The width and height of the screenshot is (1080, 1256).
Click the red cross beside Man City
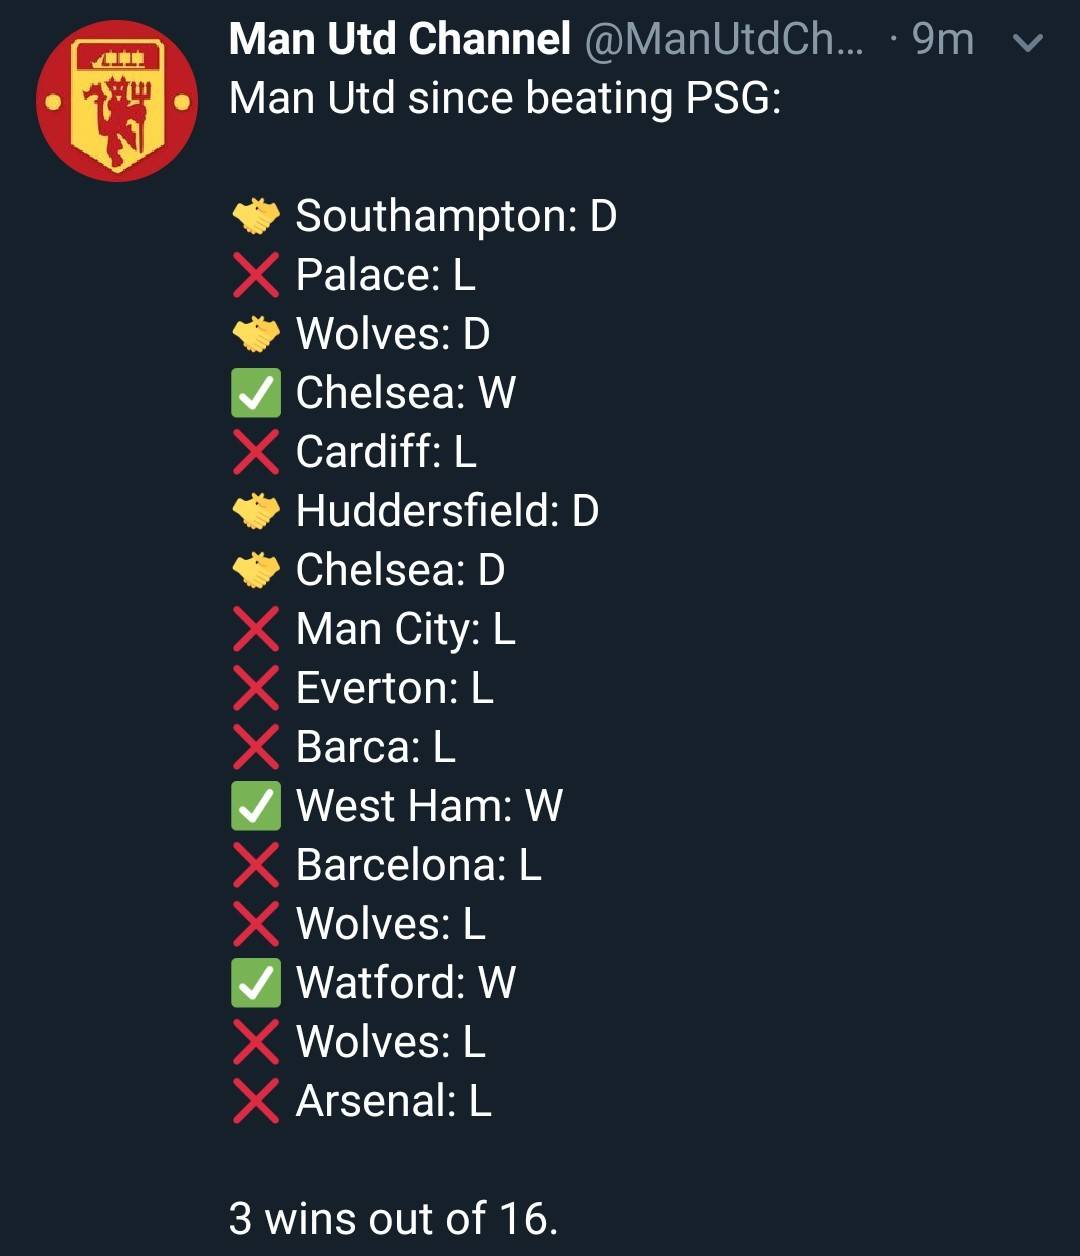[x=256, y=630]
